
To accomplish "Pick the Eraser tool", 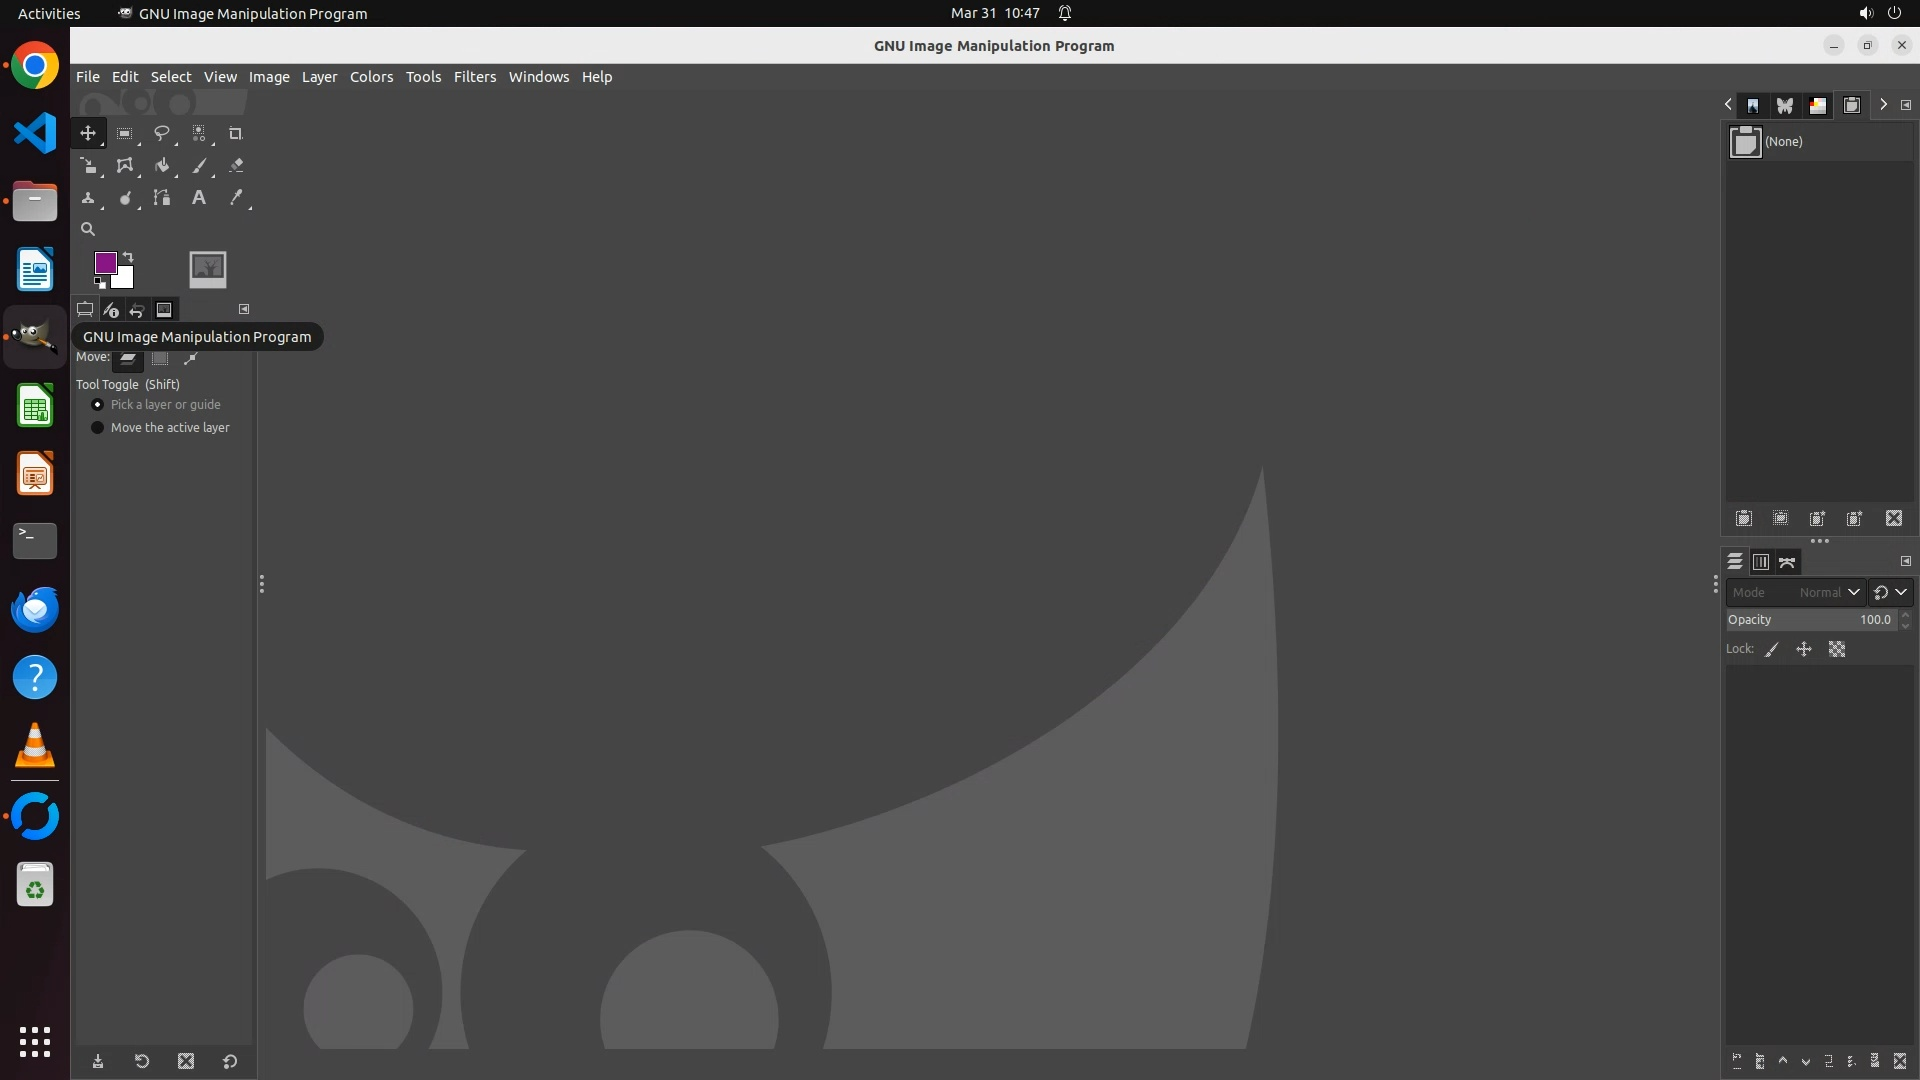I will click(x=236, y=166).
